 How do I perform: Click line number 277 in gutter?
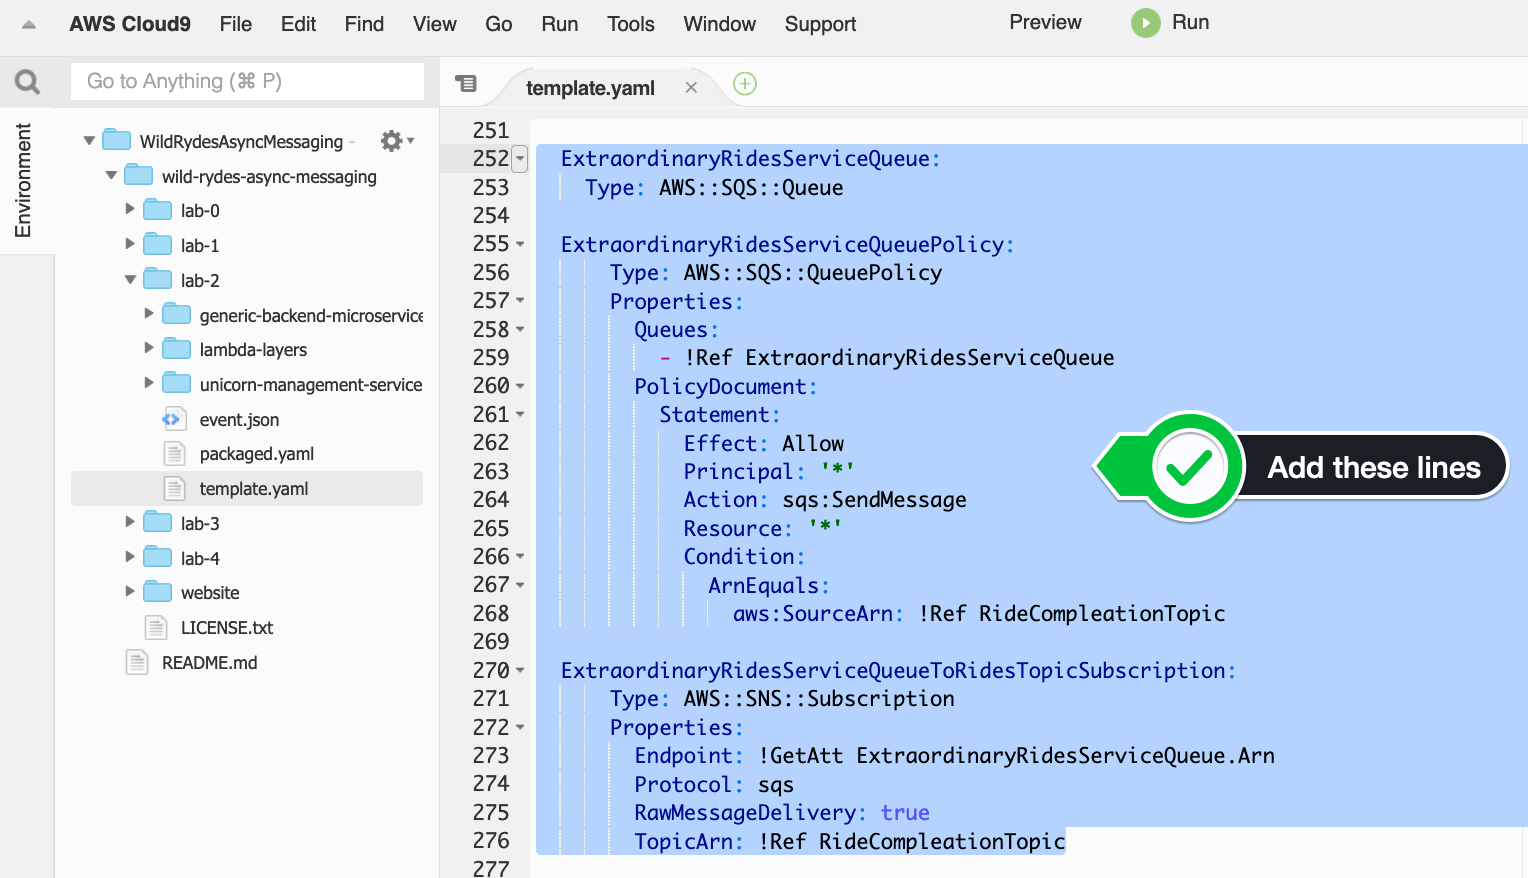491,868
